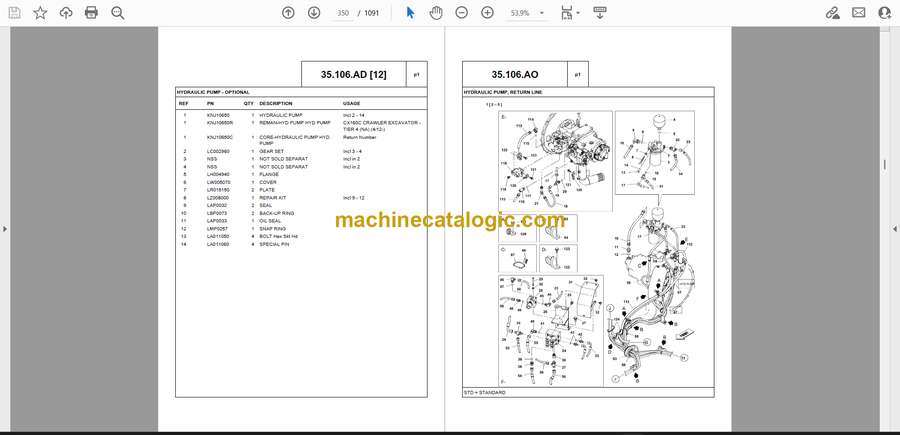Click the total page count 1091
This screenshot has height=435, width=900.
pyautogui.click(x=372, y=13)
